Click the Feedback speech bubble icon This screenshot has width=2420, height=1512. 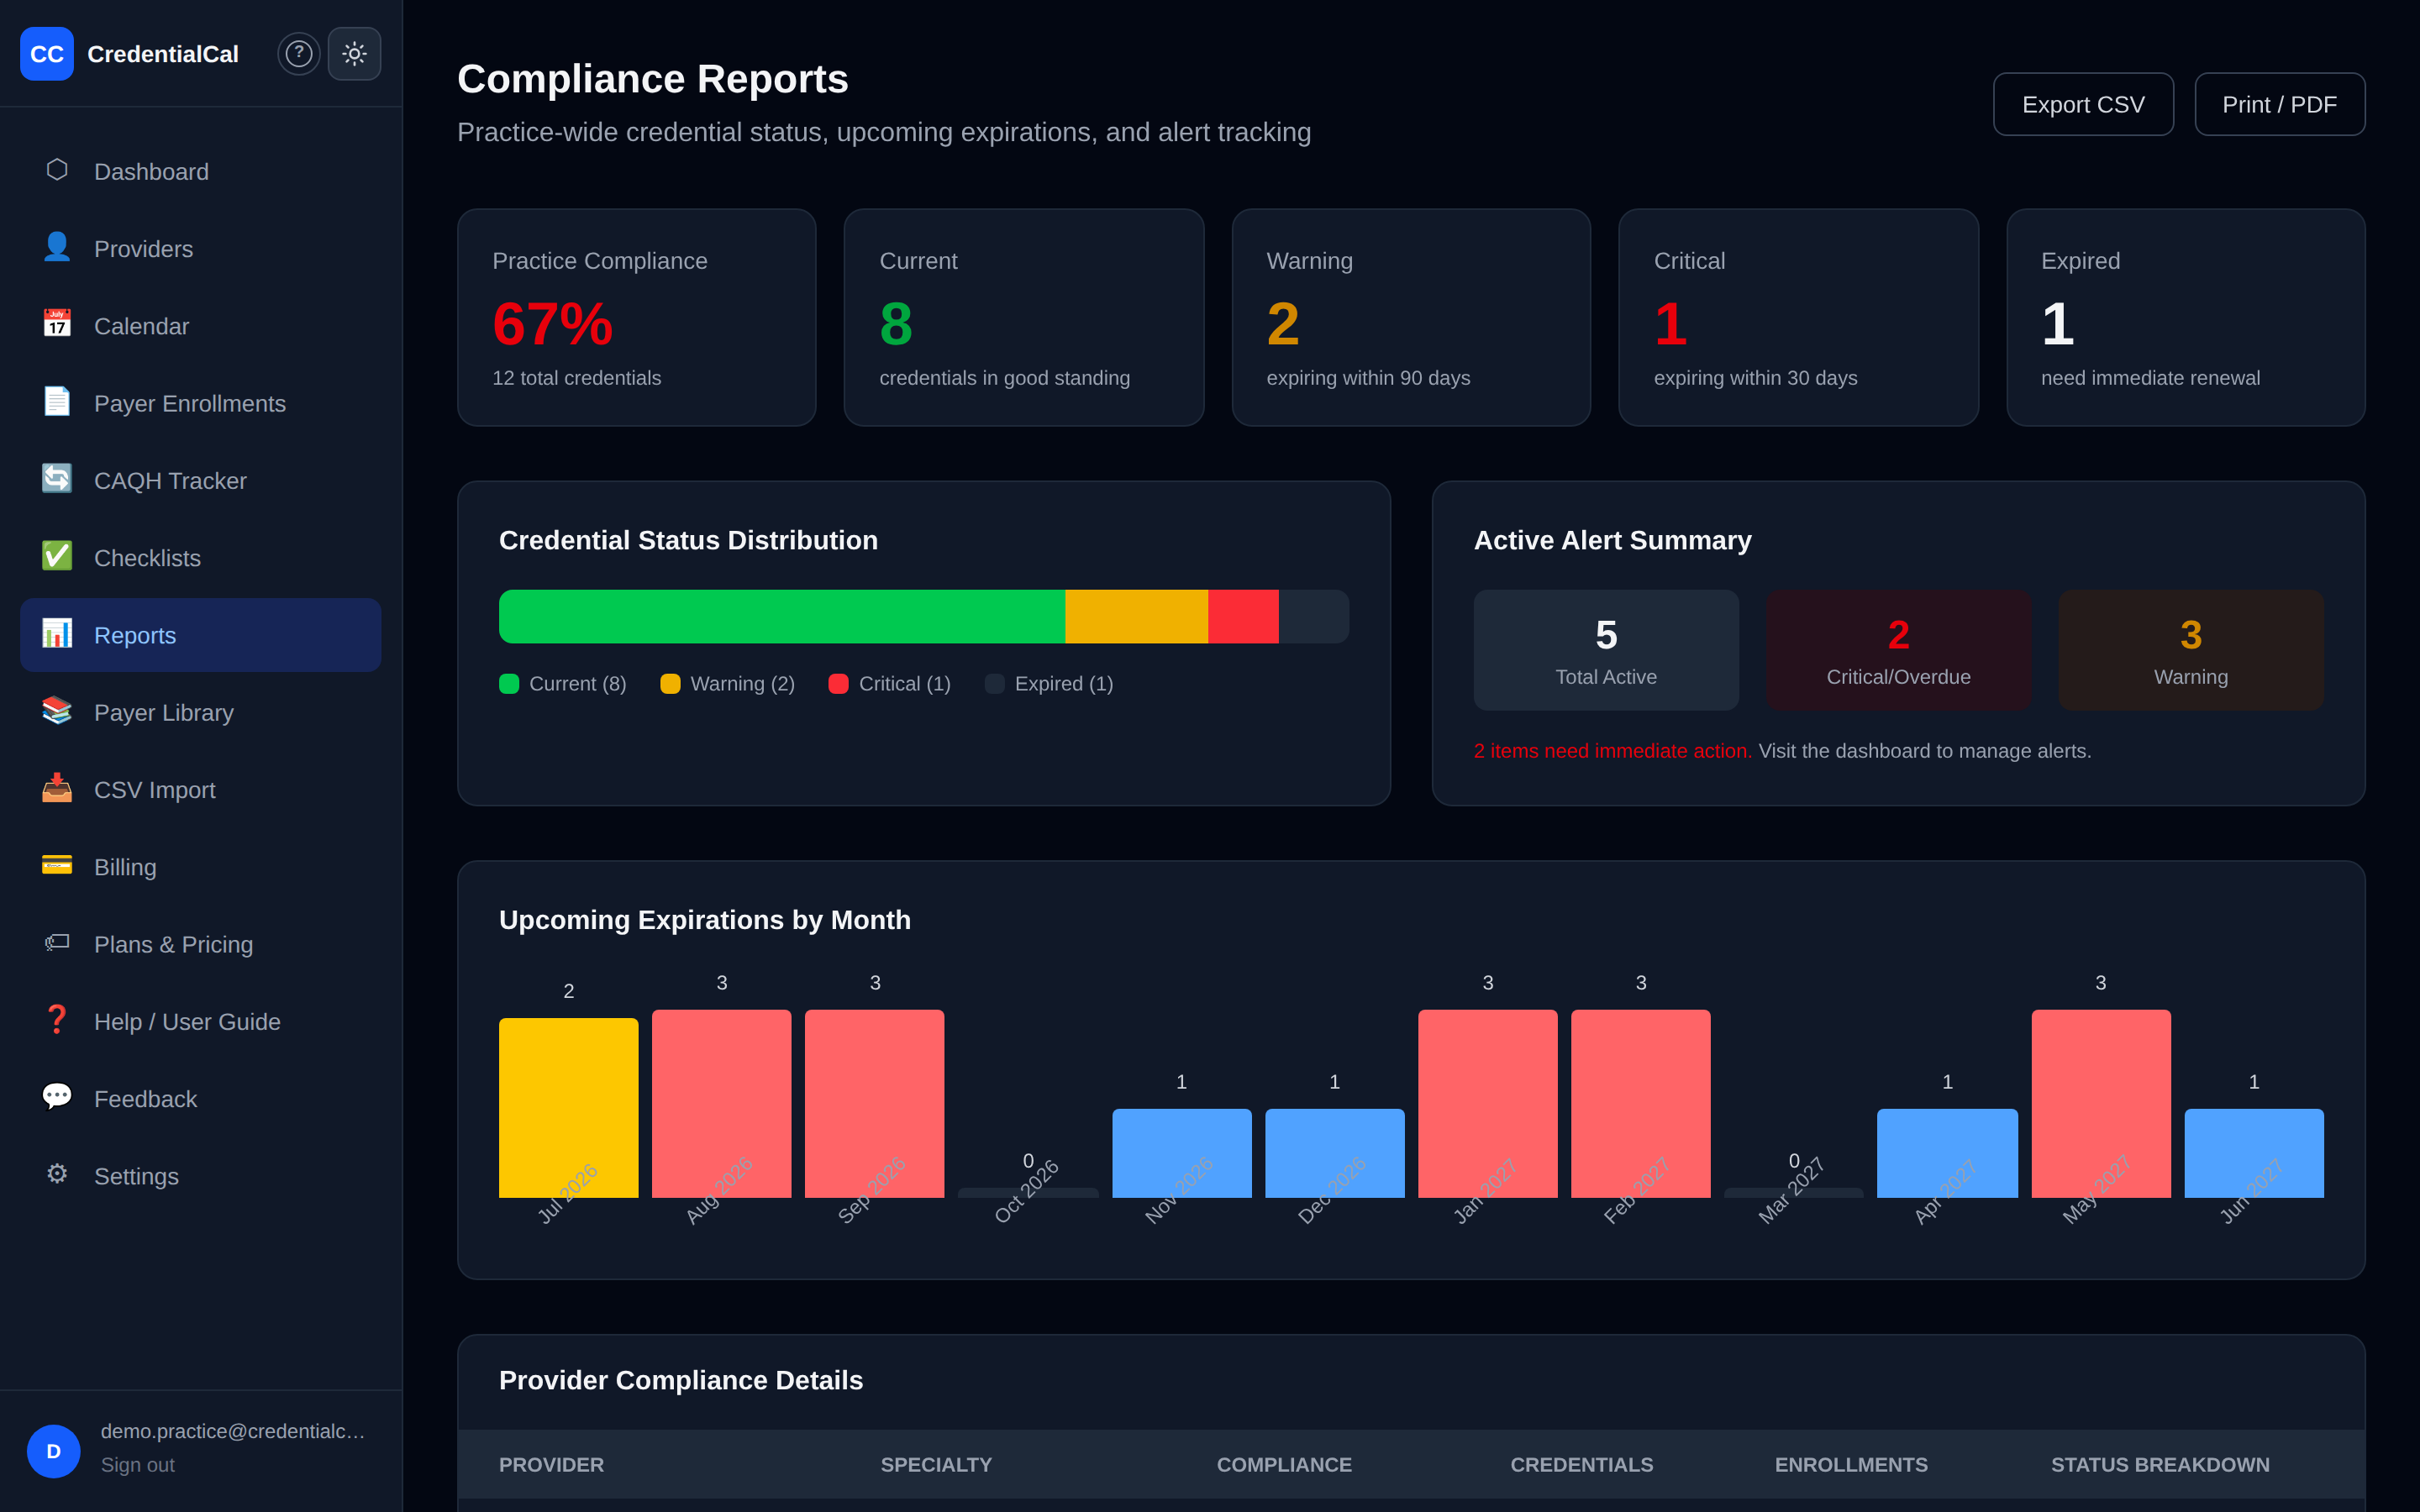coord(57,1097)
